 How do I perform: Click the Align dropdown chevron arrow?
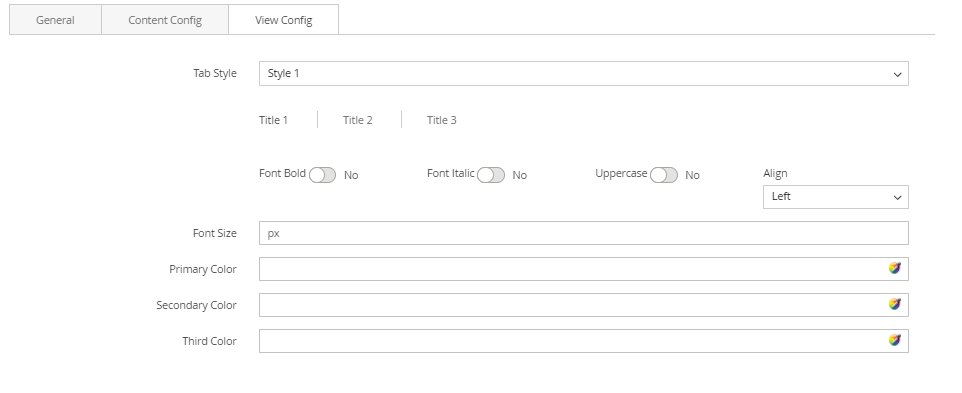pos(898,197)
